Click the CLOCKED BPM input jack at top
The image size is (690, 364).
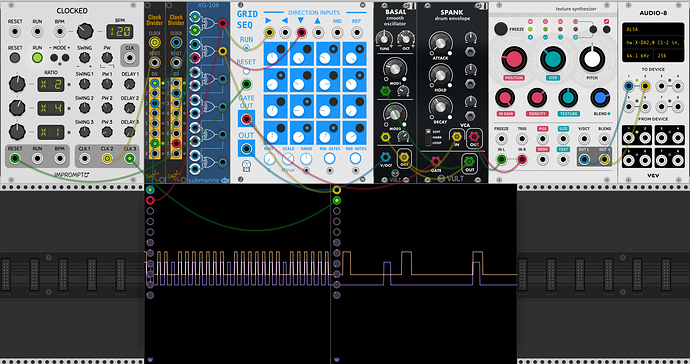[x=60, y=32]
